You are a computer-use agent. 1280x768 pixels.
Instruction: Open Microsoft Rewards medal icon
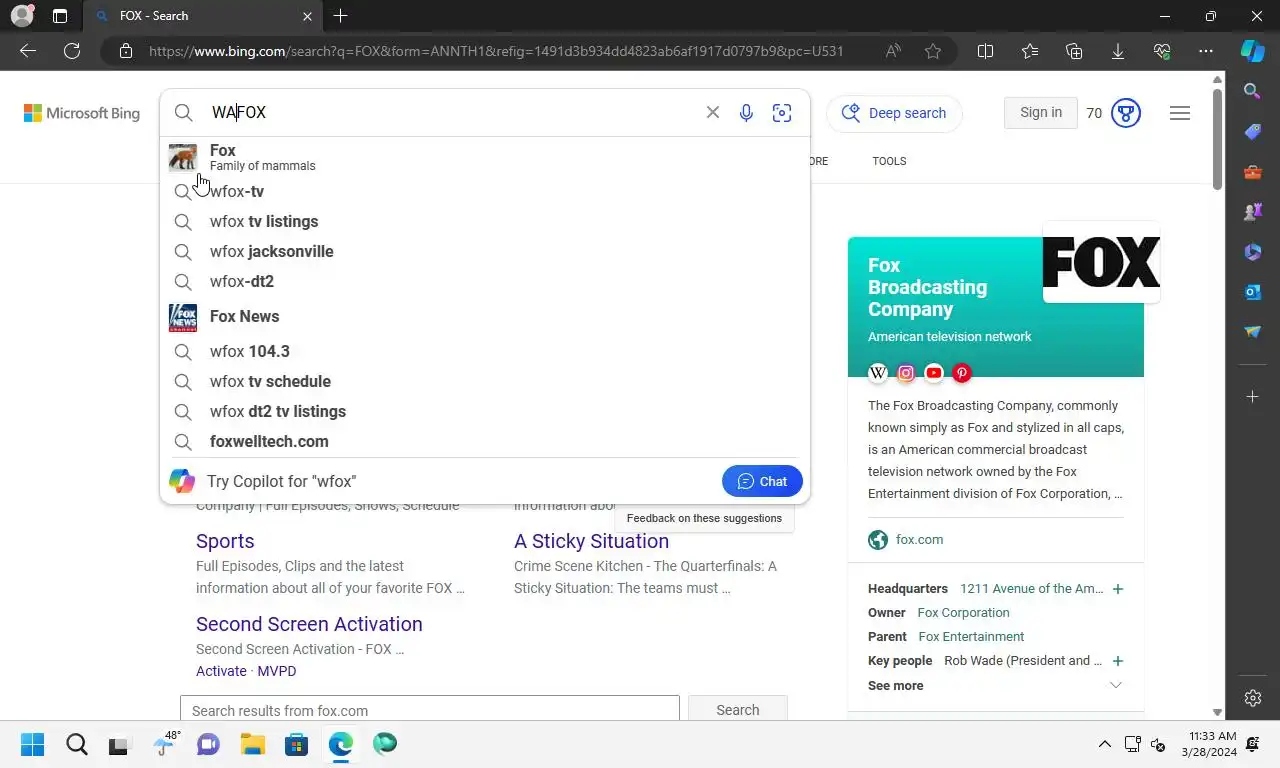coord(1126,113)
